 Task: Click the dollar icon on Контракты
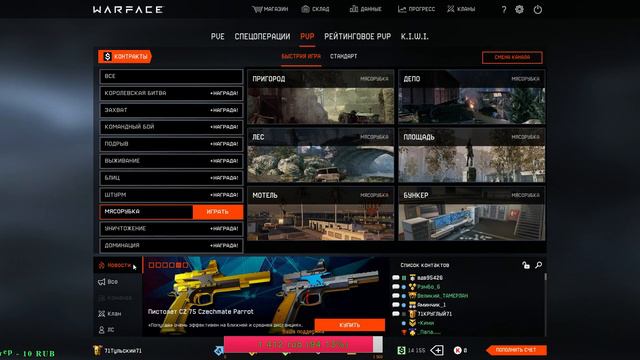[x=107, y=56]
